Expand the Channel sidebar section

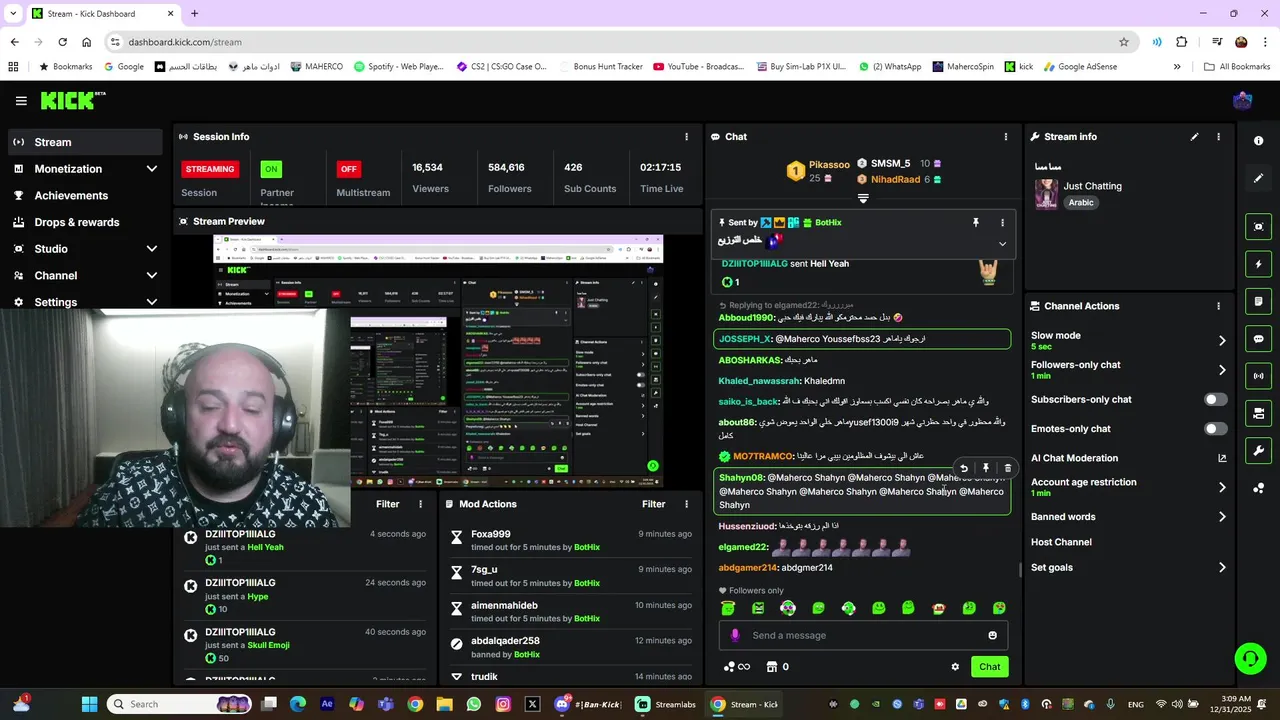152,276
